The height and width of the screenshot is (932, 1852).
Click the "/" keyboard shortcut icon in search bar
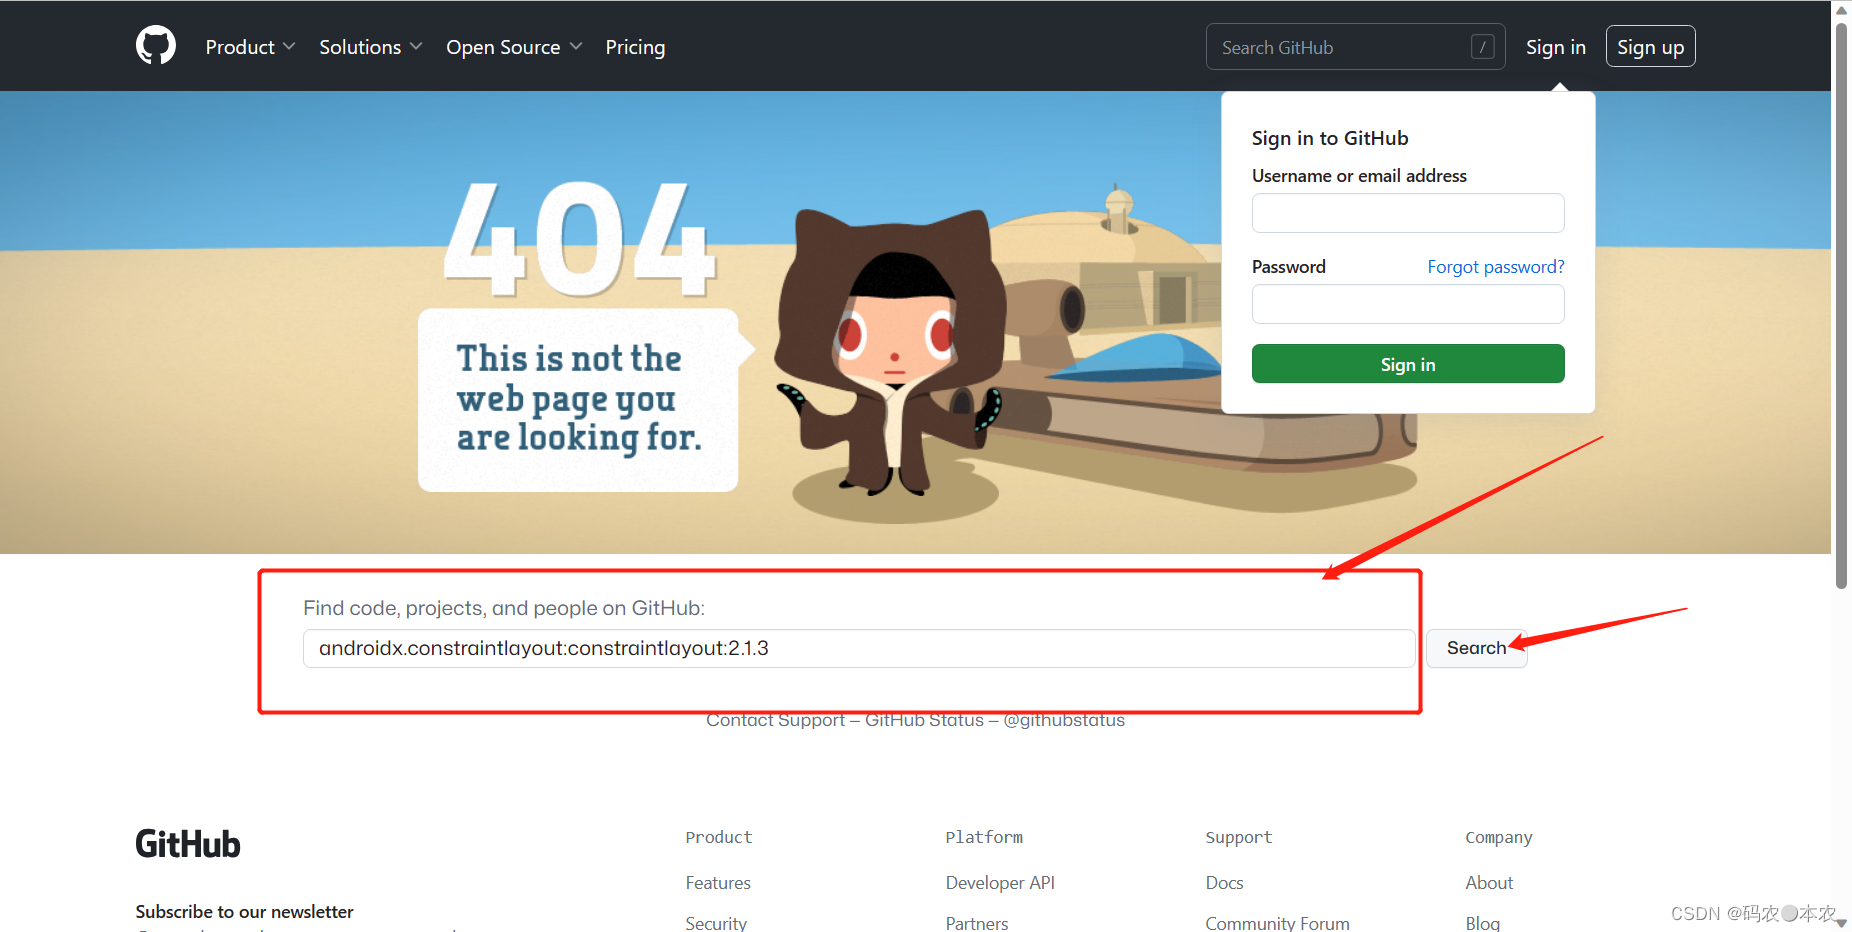click(1482, 46)
